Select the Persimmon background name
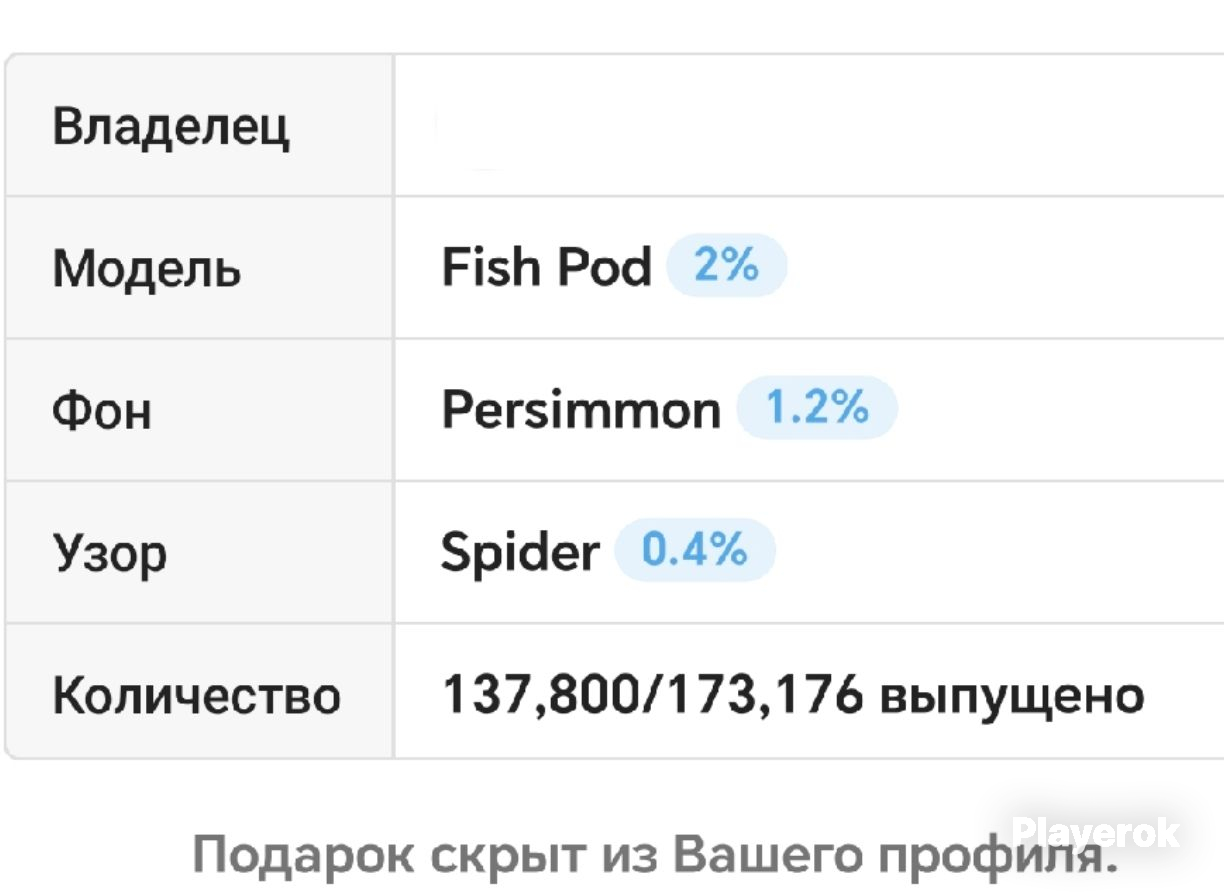The width and height of the screenshot is (1224, 896). 581,409
